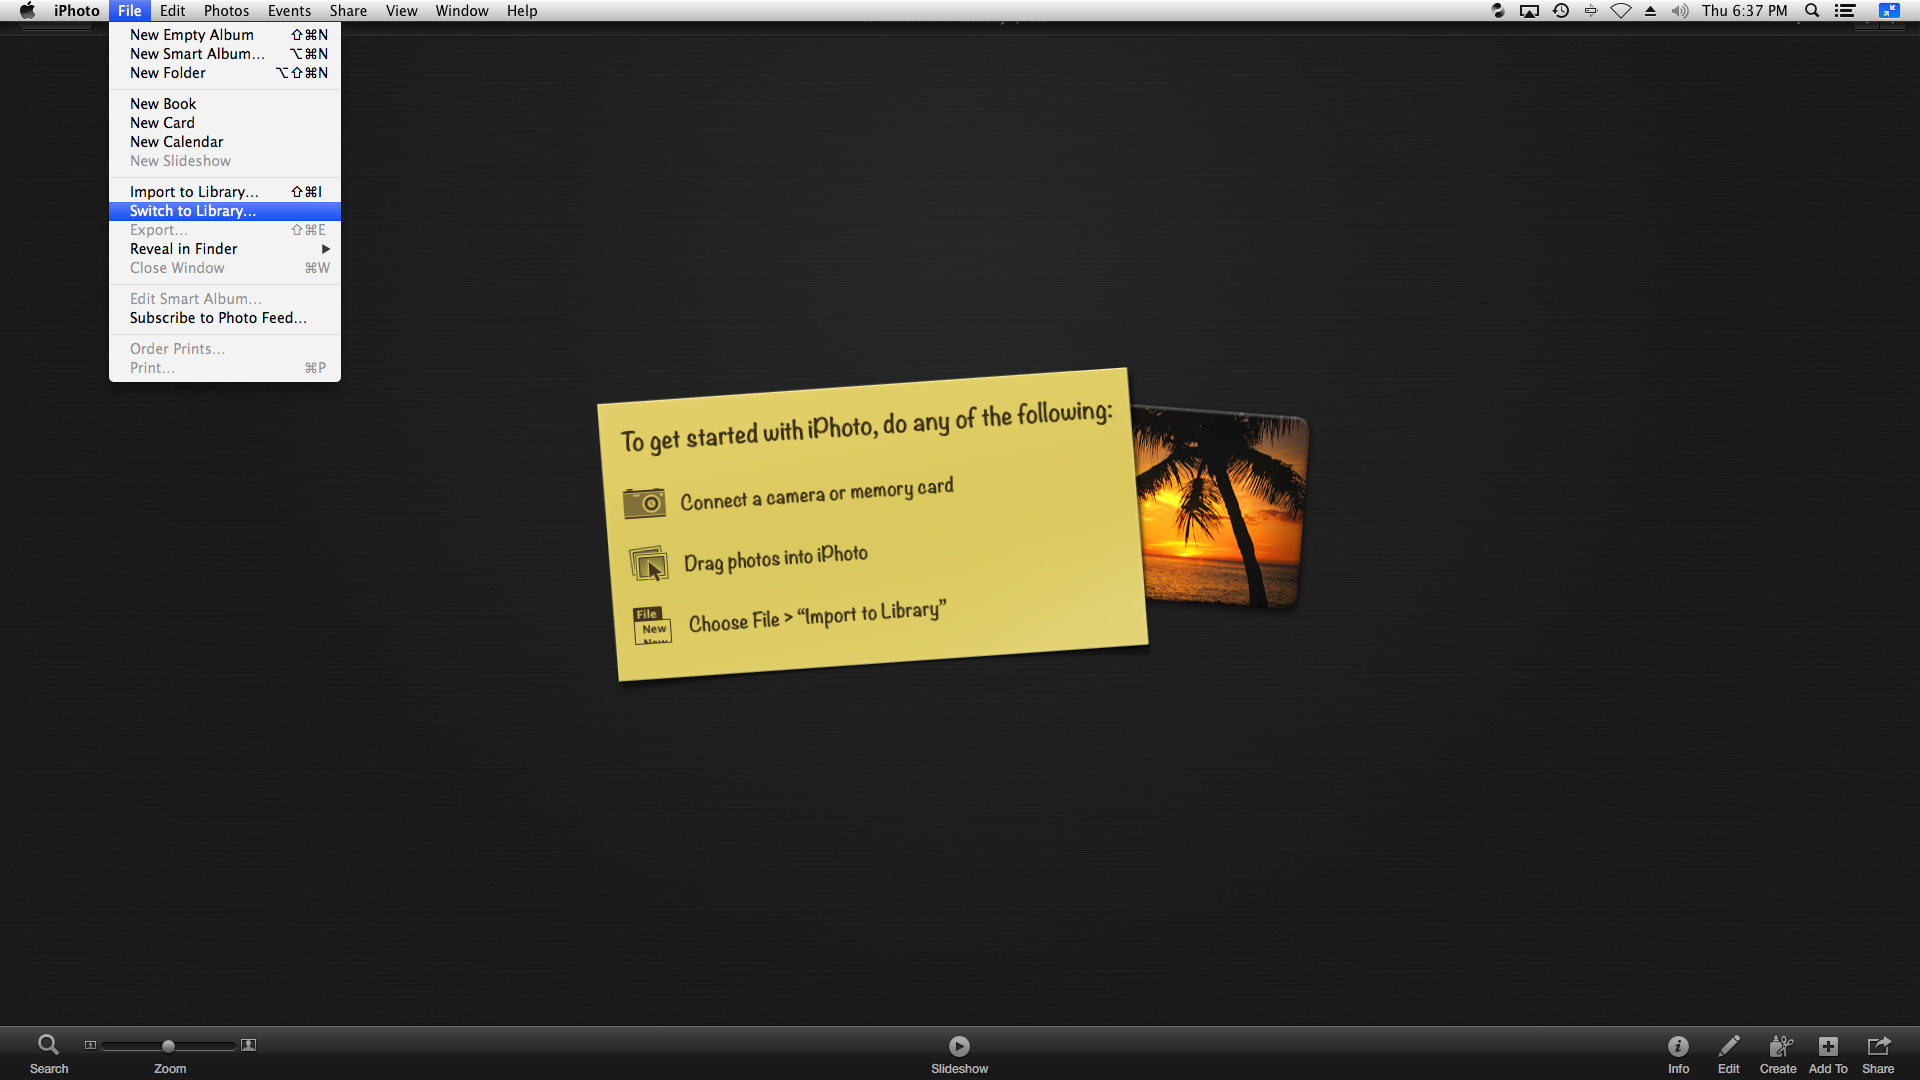
Task: Click the Search magnifier icon in bottom toolbar
Action: [48, 1045]
